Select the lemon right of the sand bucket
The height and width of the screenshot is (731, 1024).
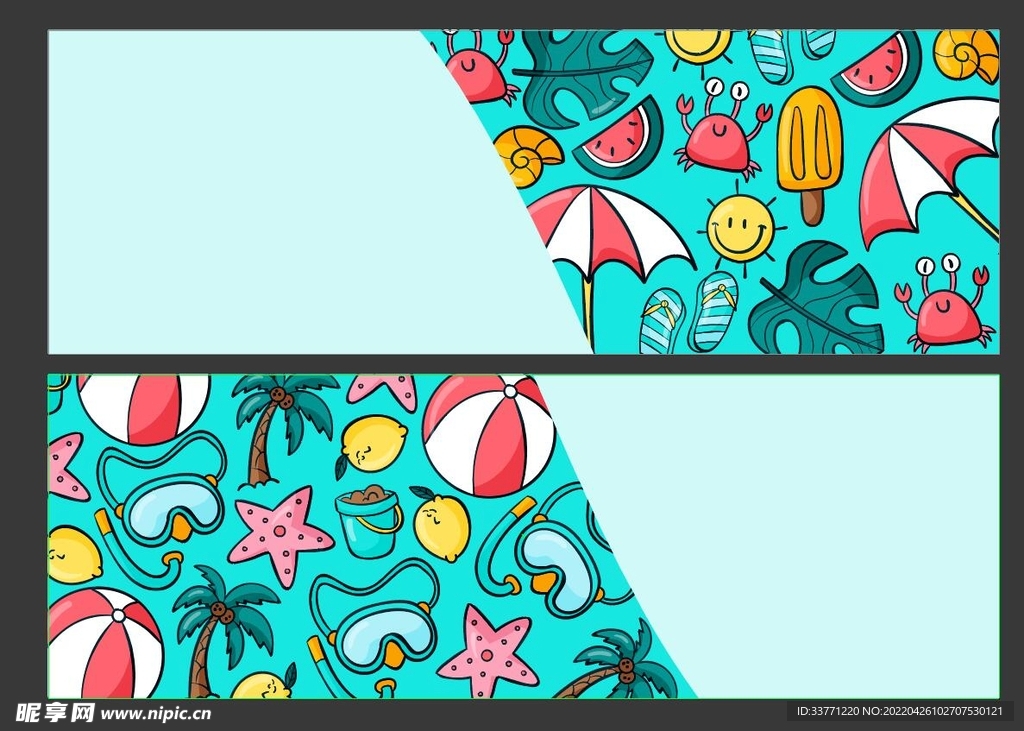point(441,526)
